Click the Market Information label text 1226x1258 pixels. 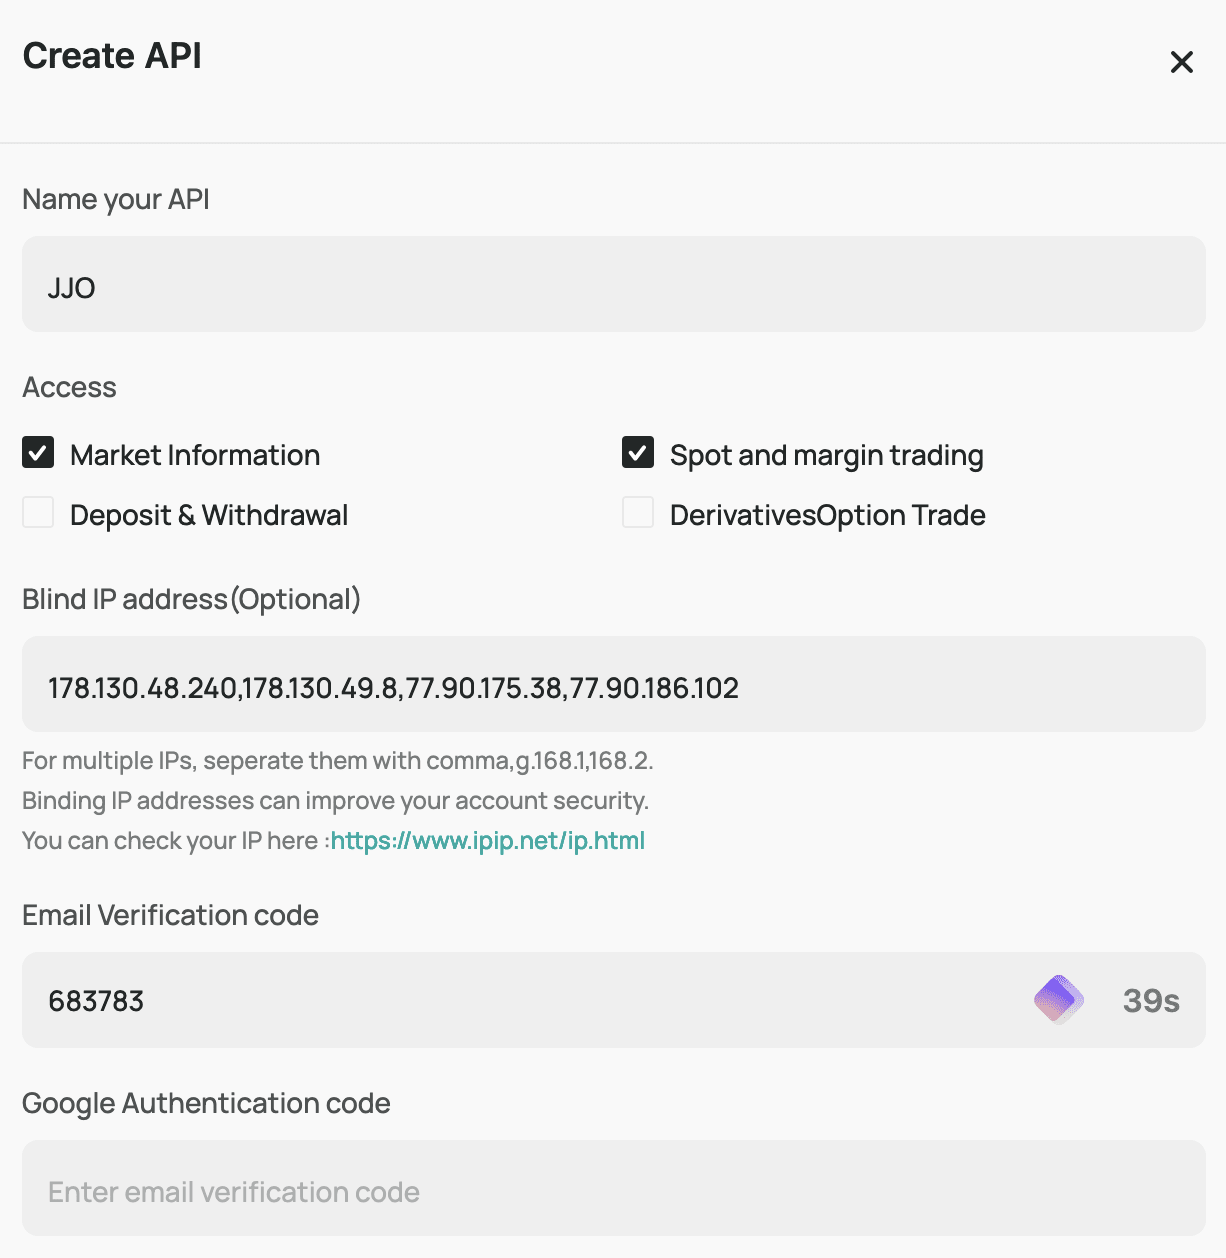point(195,455)
